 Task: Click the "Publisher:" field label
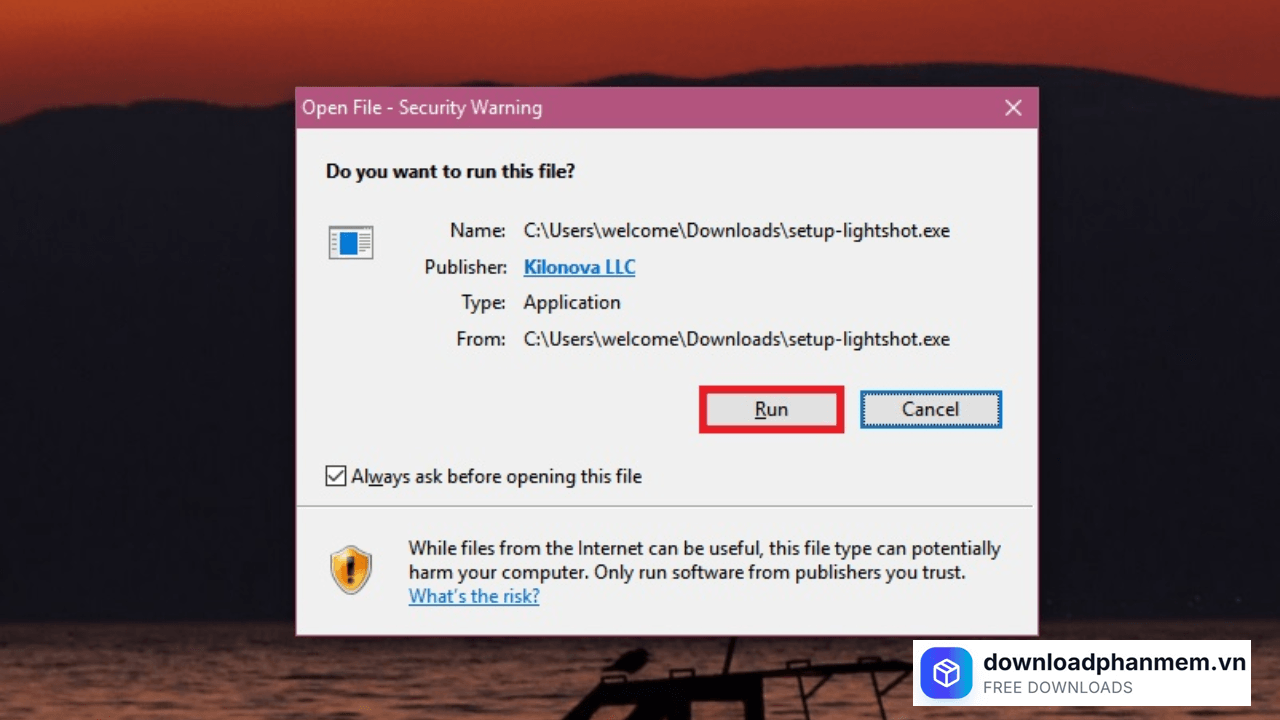466,267
